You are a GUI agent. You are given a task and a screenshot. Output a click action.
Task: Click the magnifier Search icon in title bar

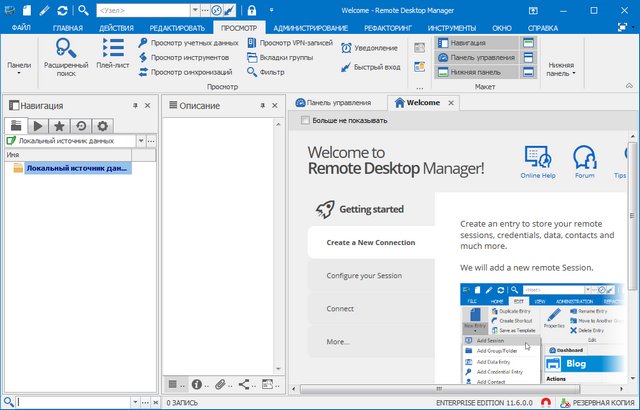[x=83, y=10]
